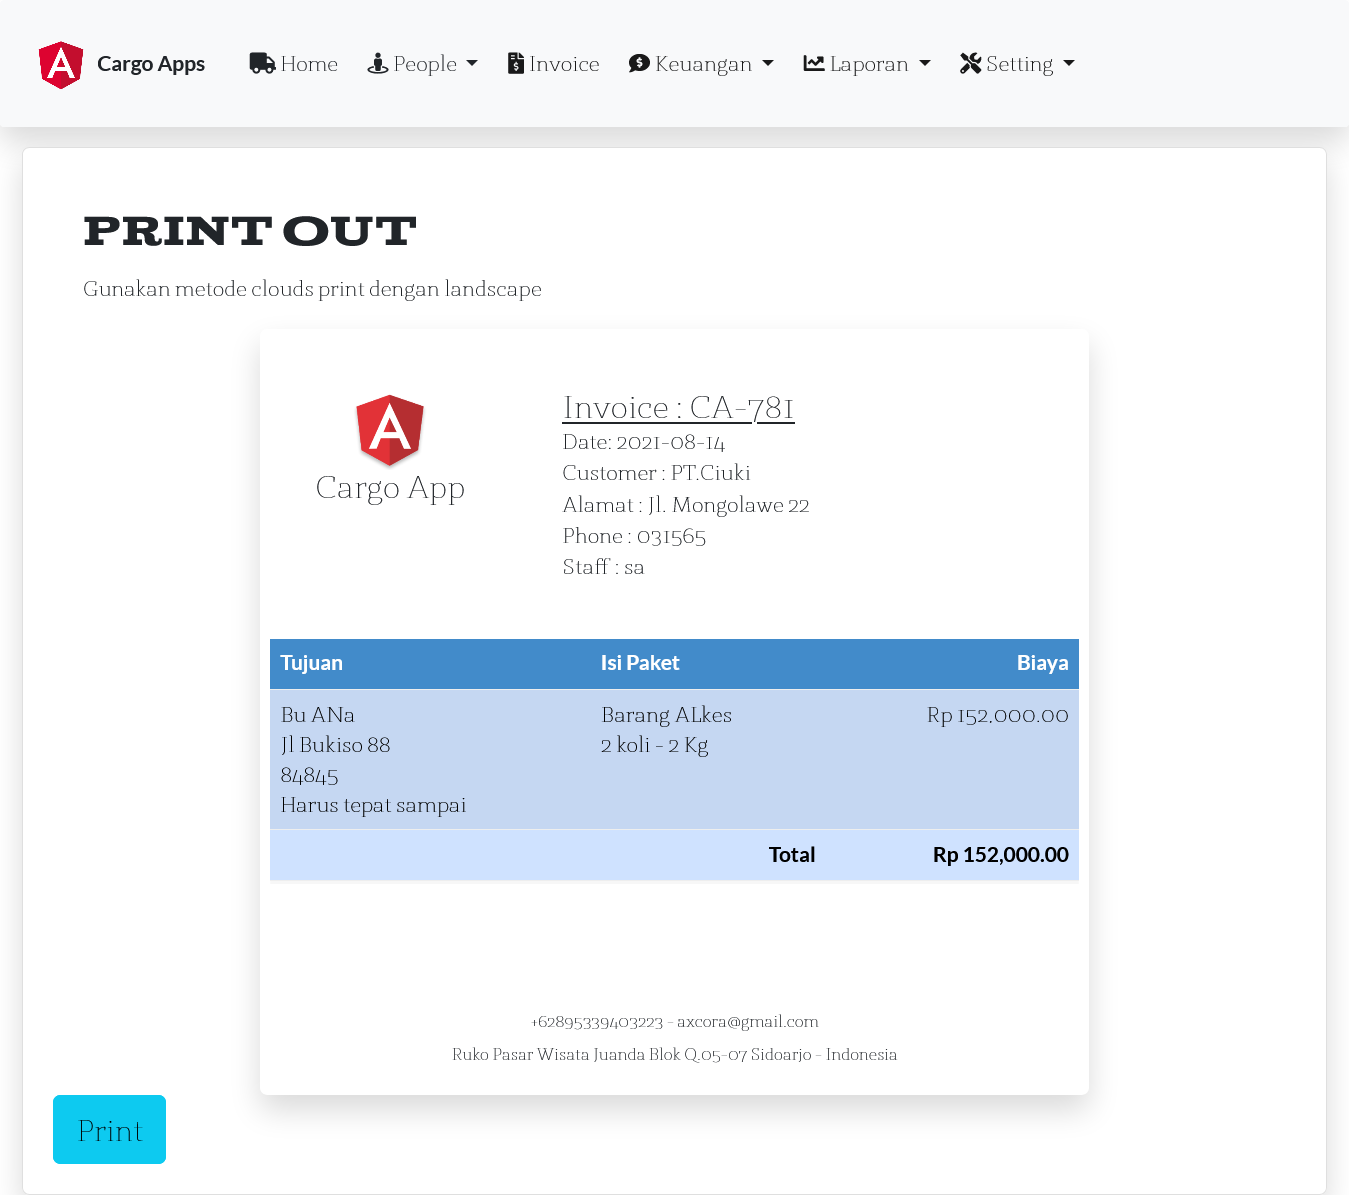Click the Ruko Pasar Wisata address footer
The image size is (1349, 1195).
[x=675, y=1055]
